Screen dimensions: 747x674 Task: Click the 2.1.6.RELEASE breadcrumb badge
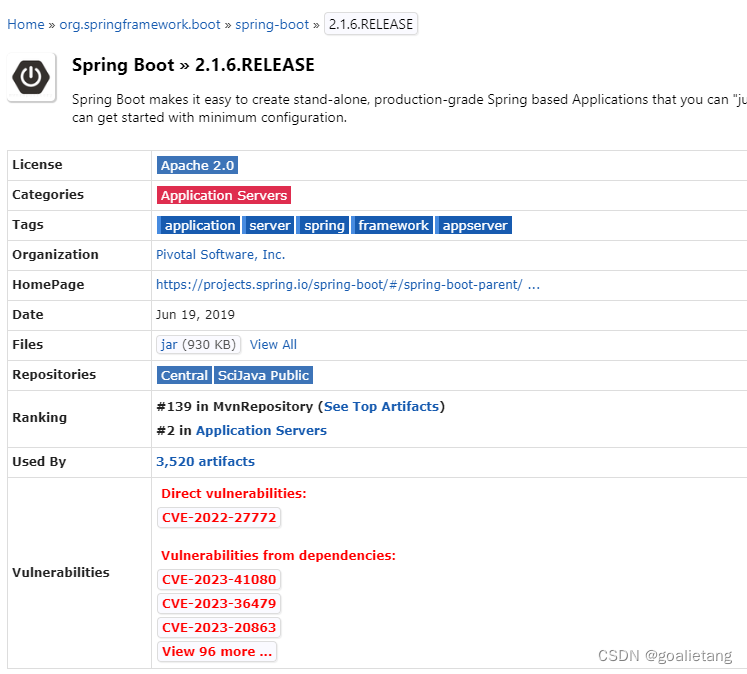tap(371, 24)
